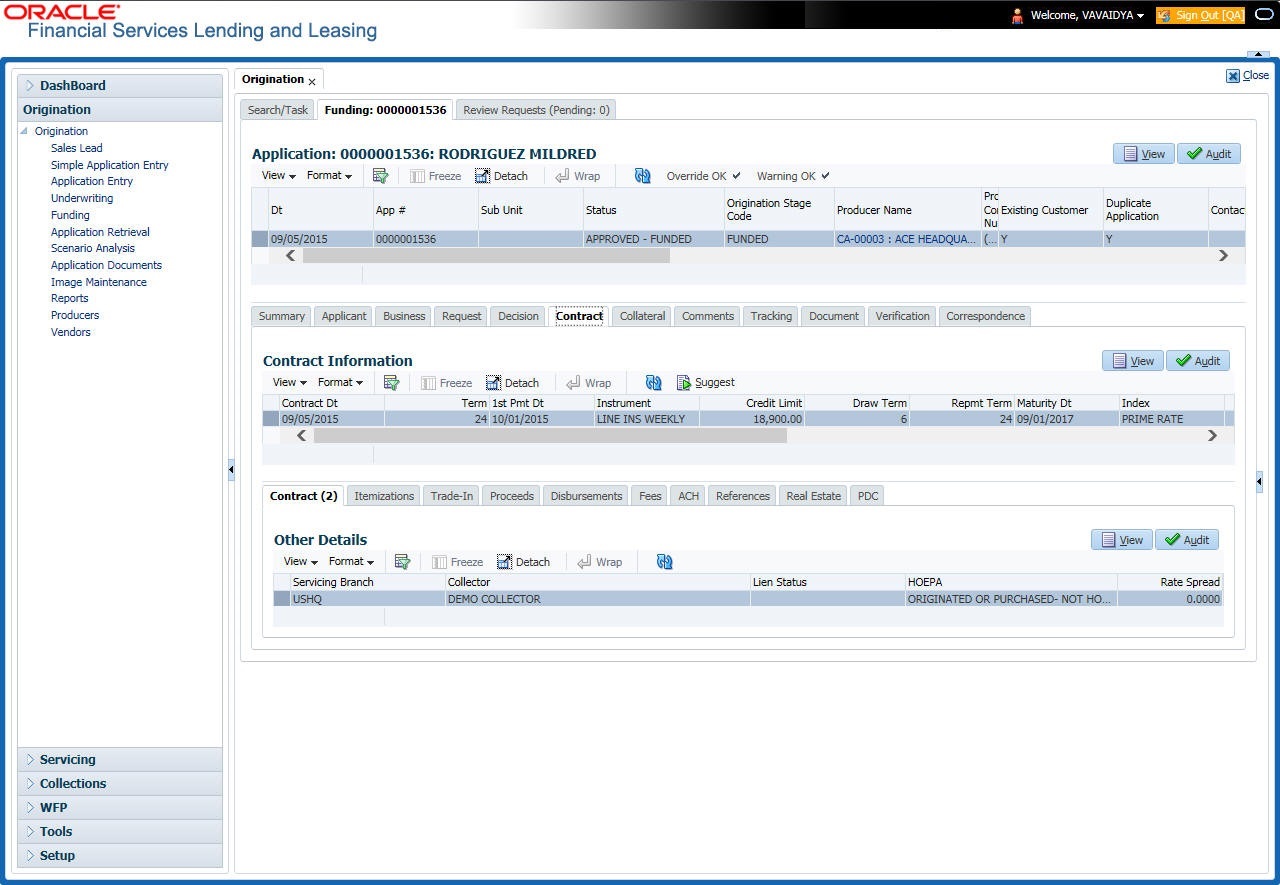Open View menu in Contract Information toolbar
Image resolution: width=1280 pixels, height=885 pixels.
tap(289, 383)
